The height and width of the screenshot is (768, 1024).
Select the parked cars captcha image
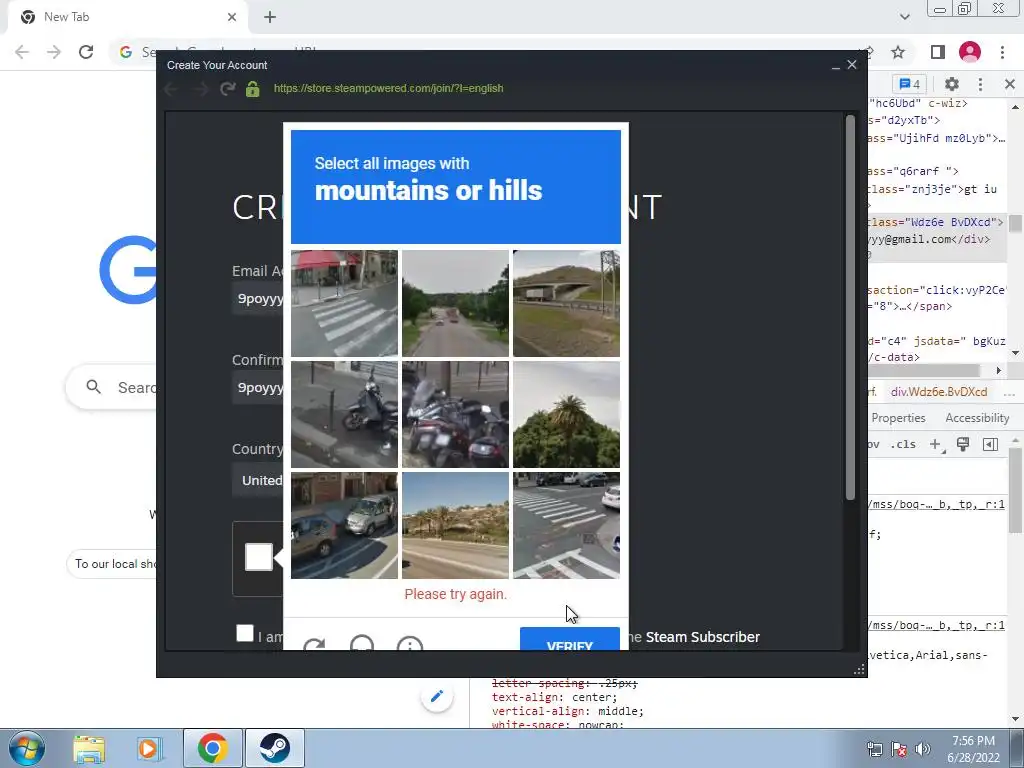click(x=344, y=526)
